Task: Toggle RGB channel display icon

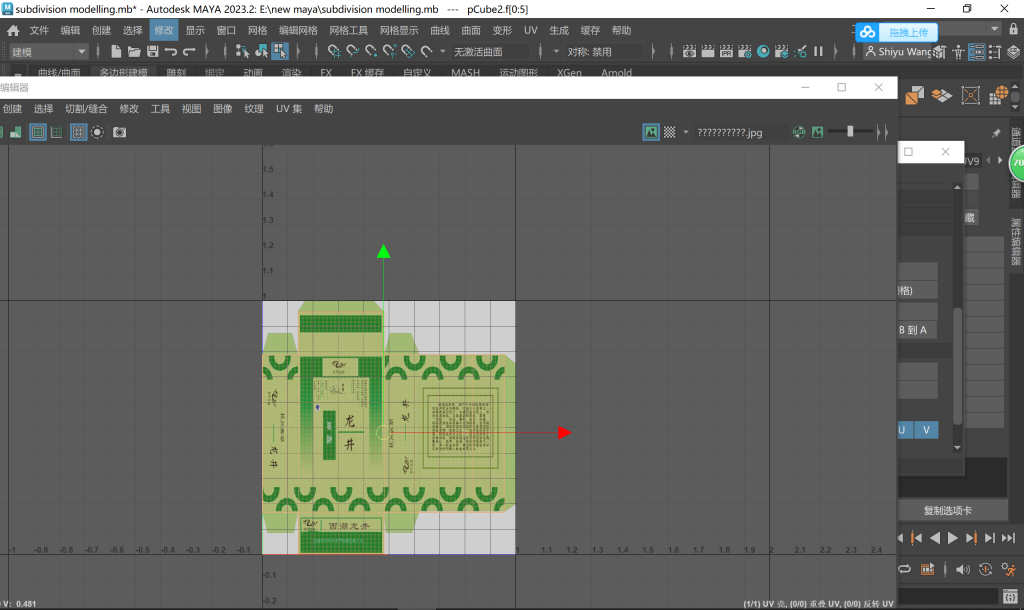Action: click(799, 133)
